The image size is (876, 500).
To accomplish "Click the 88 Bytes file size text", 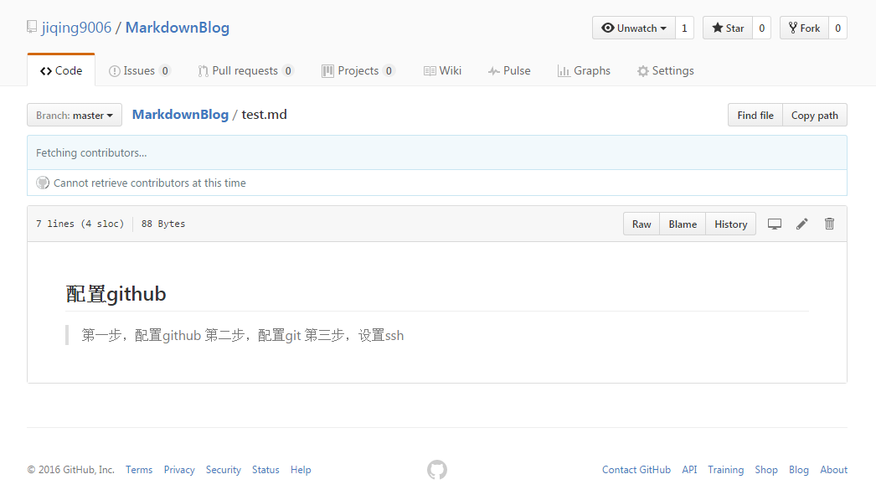I will coord(163,223).
